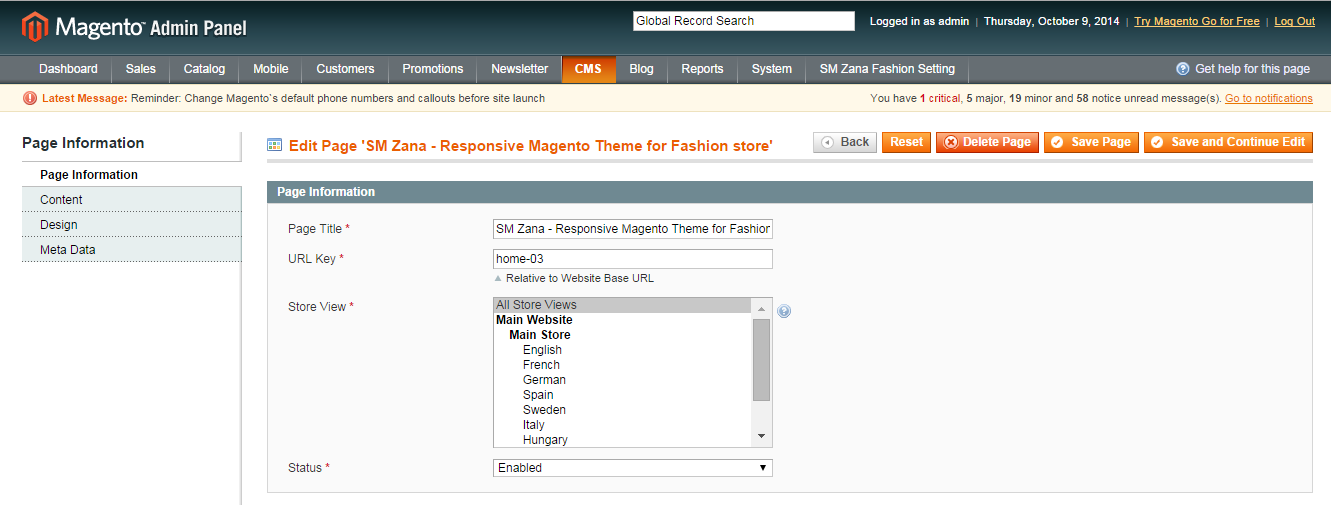Open the Newsletter menu
The width and height of the screenshot is (1331, 505).
520,69
